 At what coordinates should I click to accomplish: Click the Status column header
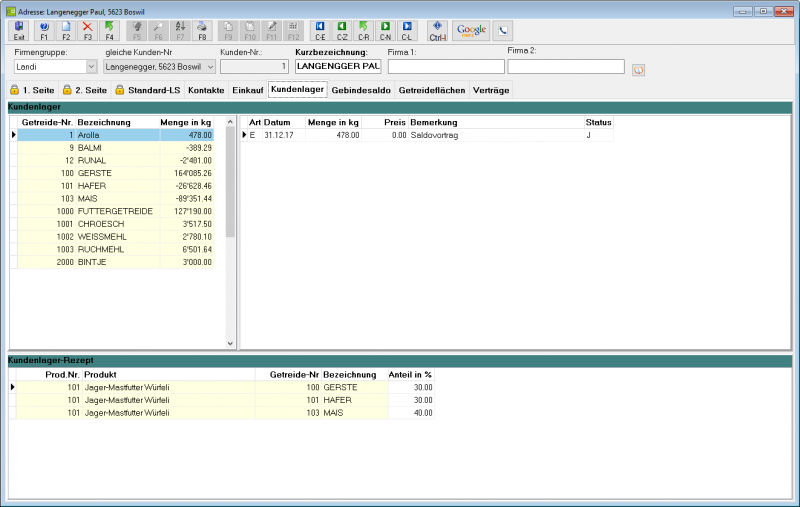pyautogui.click(x=598, y=122)
